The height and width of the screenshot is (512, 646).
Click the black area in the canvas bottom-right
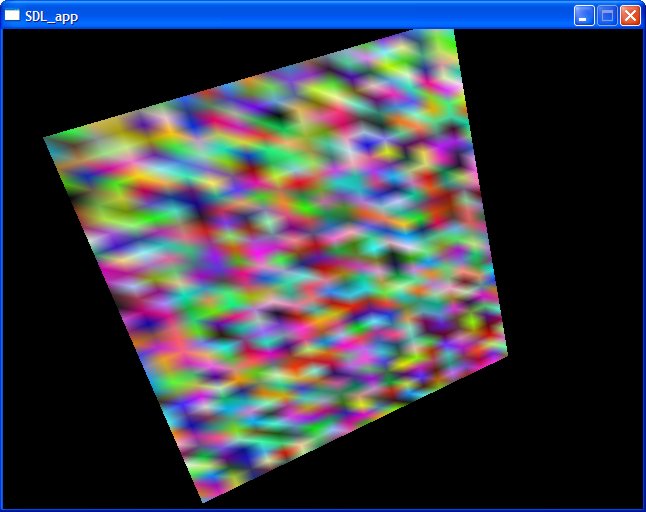560,450
